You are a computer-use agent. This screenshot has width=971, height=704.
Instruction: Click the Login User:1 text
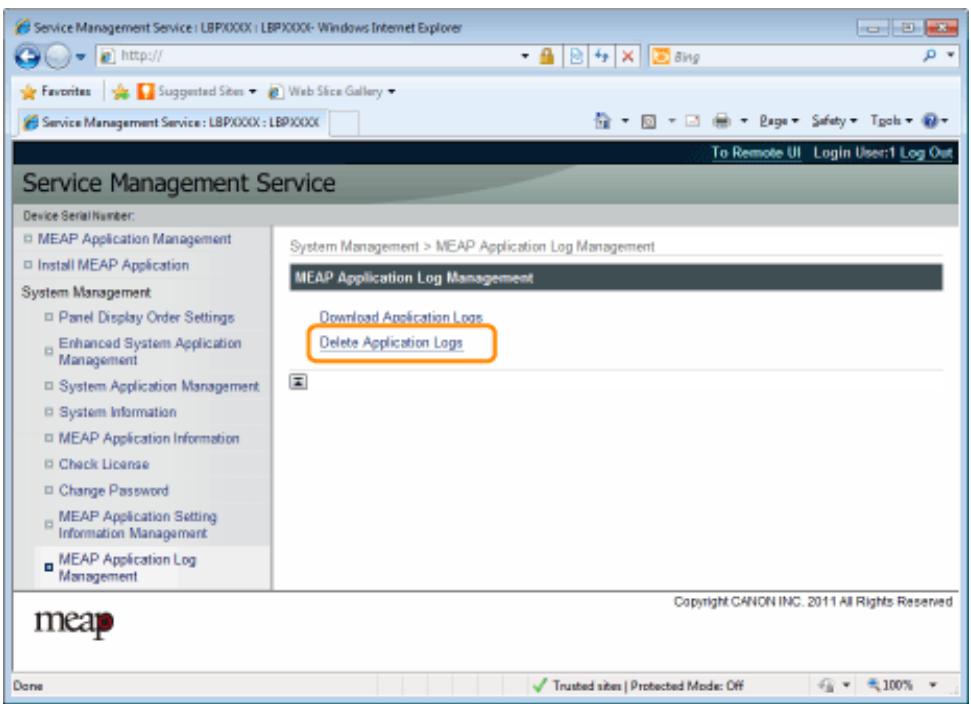(x=854, y=153)
